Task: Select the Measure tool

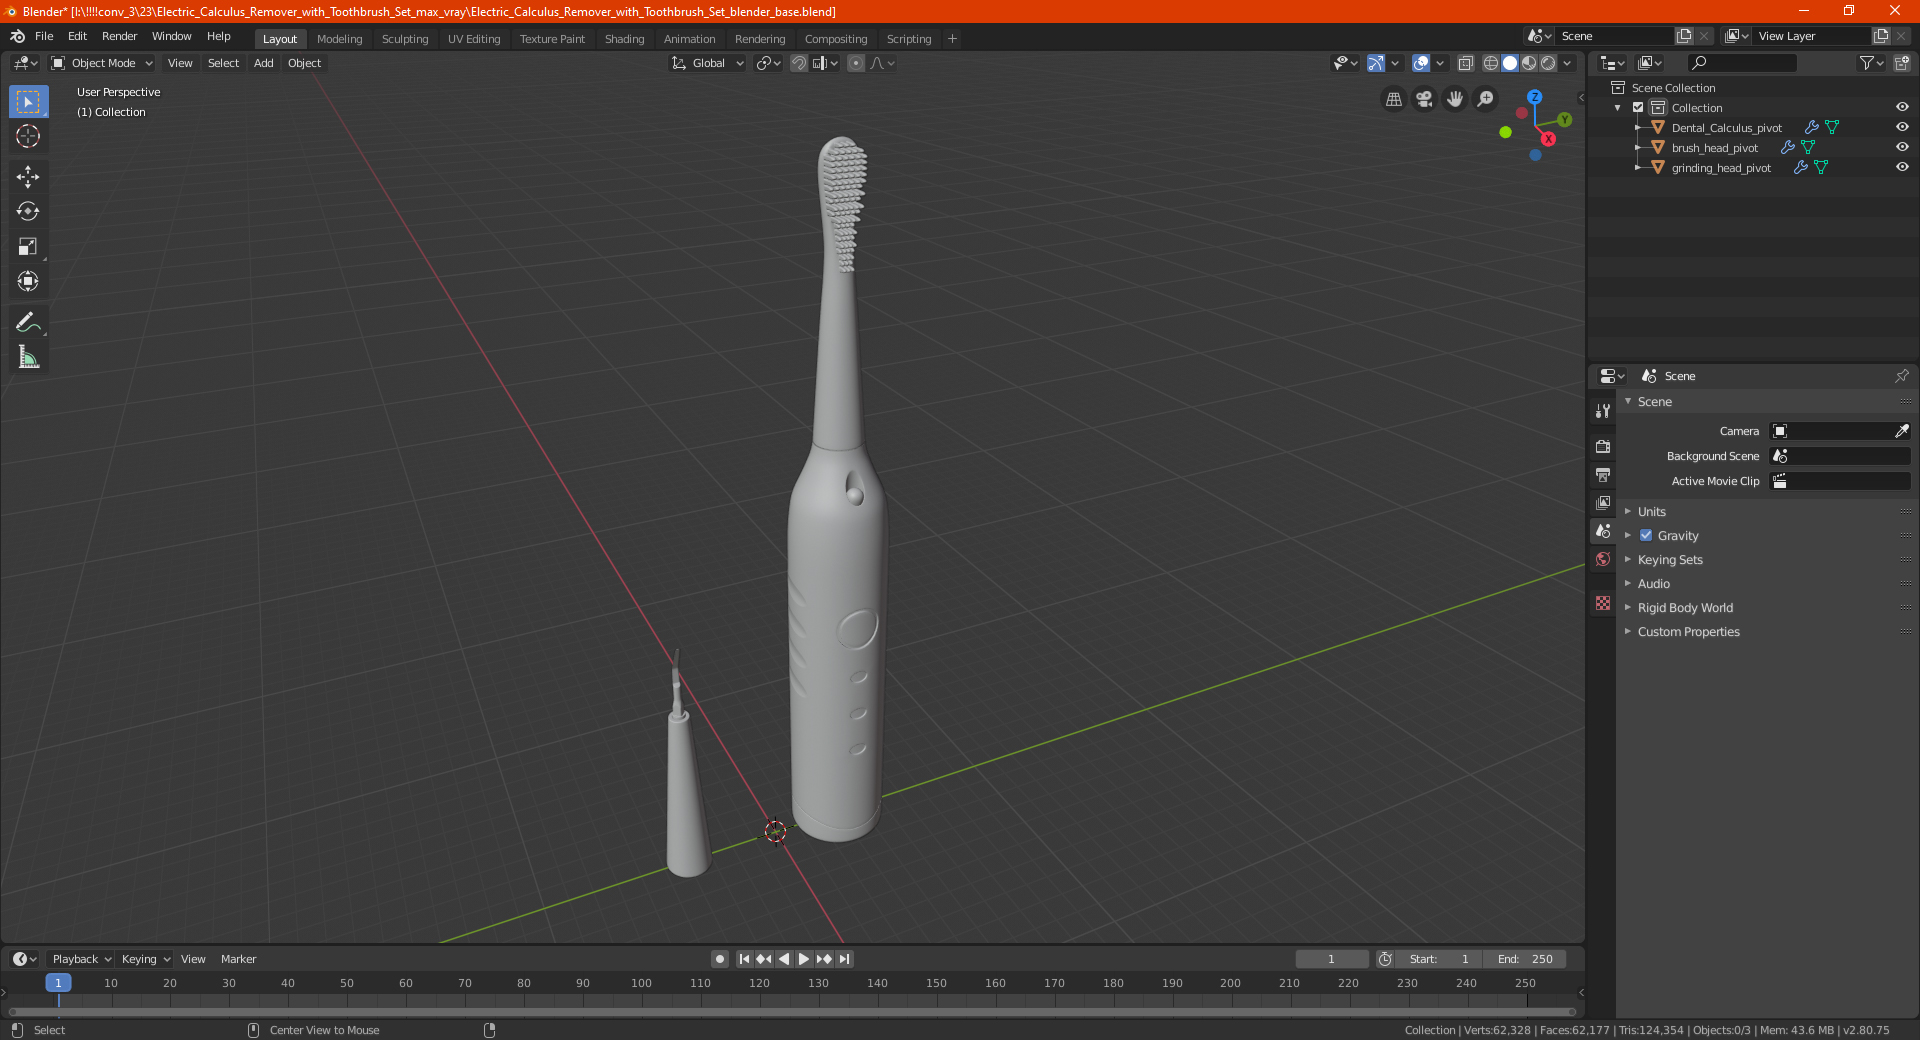Action: 28,357
